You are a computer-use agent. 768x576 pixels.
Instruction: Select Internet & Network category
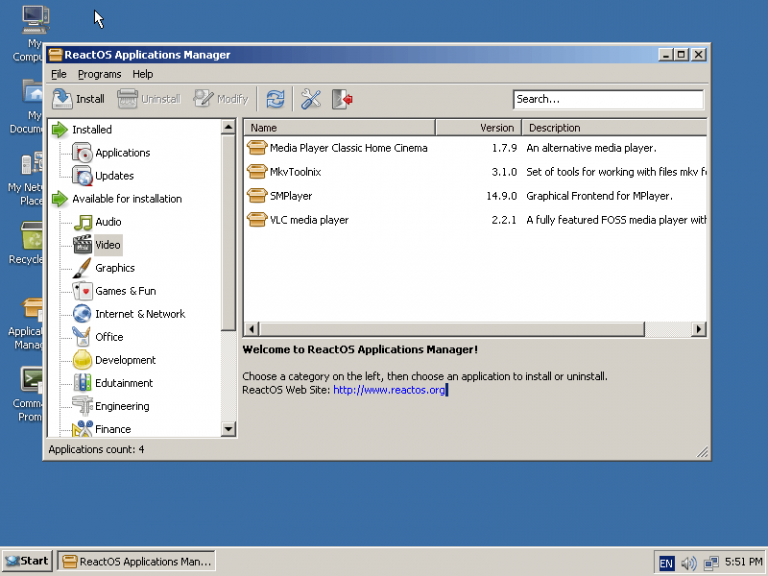[x=139, y=314]
